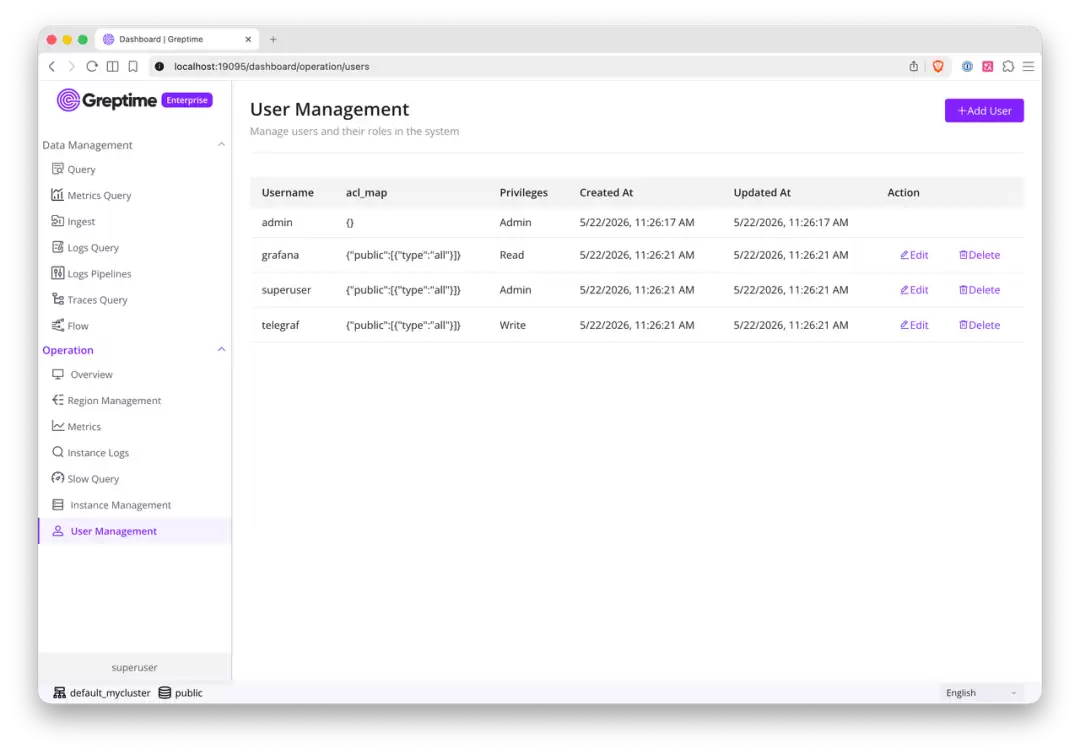Click the Add User button
The height and width of the screenshot is (754, 1080).
click(984, 111)
